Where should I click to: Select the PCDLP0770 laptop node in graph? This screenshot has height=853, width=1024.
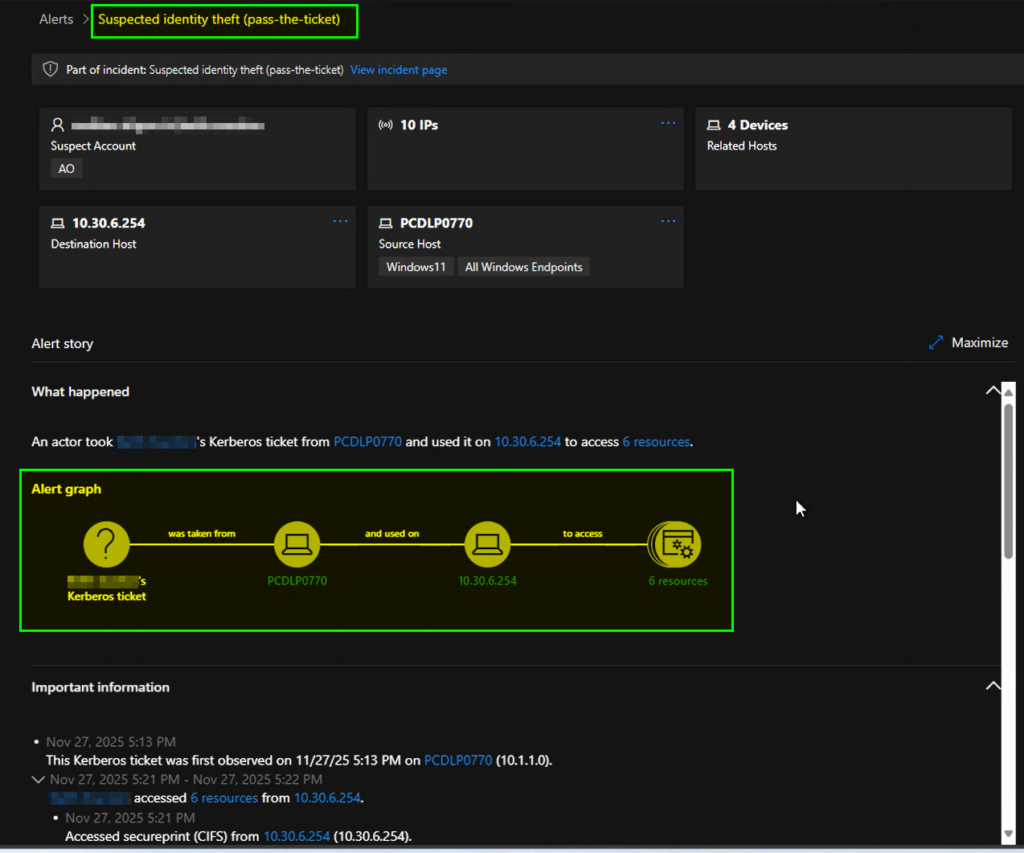pos(297,545)
